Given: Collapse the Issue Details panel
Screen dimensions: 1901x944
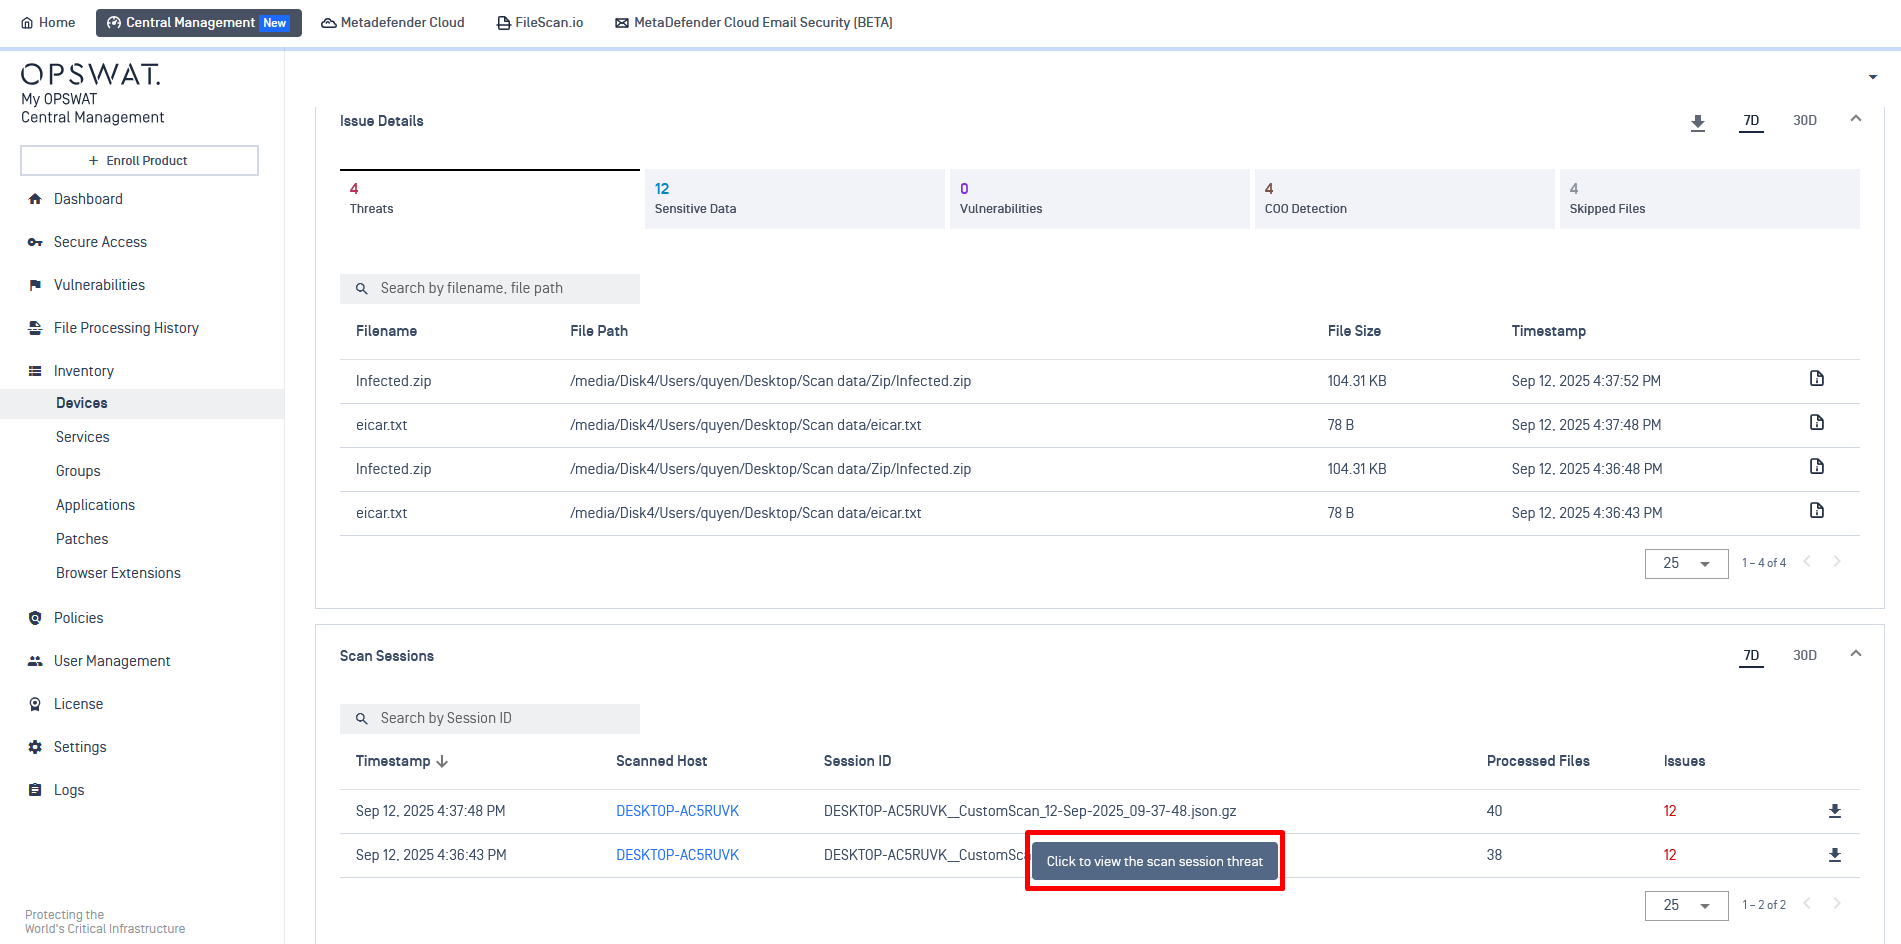Looking at the screenshot, I should pyautogui.click(x=1855, y=119).
